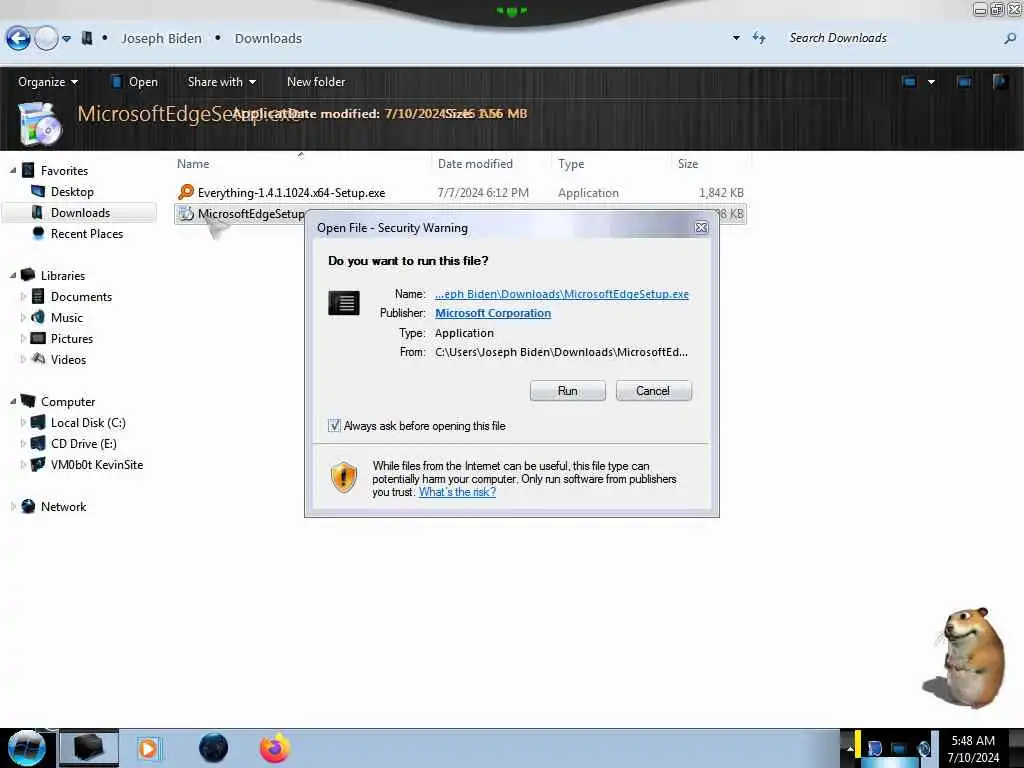Expand the Videos library
1024x768 pixels.
24,359
